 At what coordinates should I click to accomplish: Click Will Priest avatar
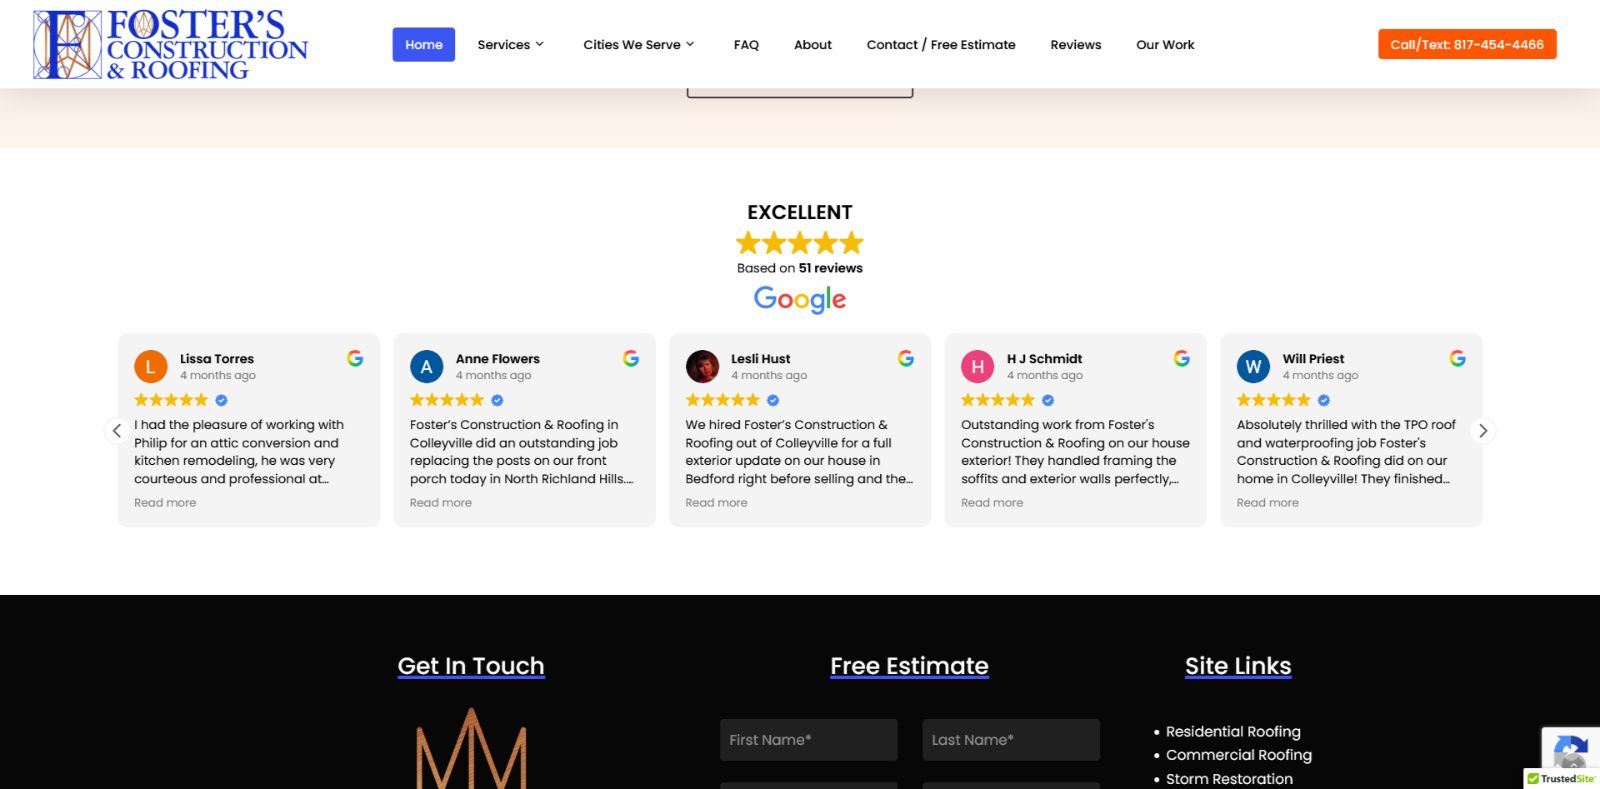1254,367
